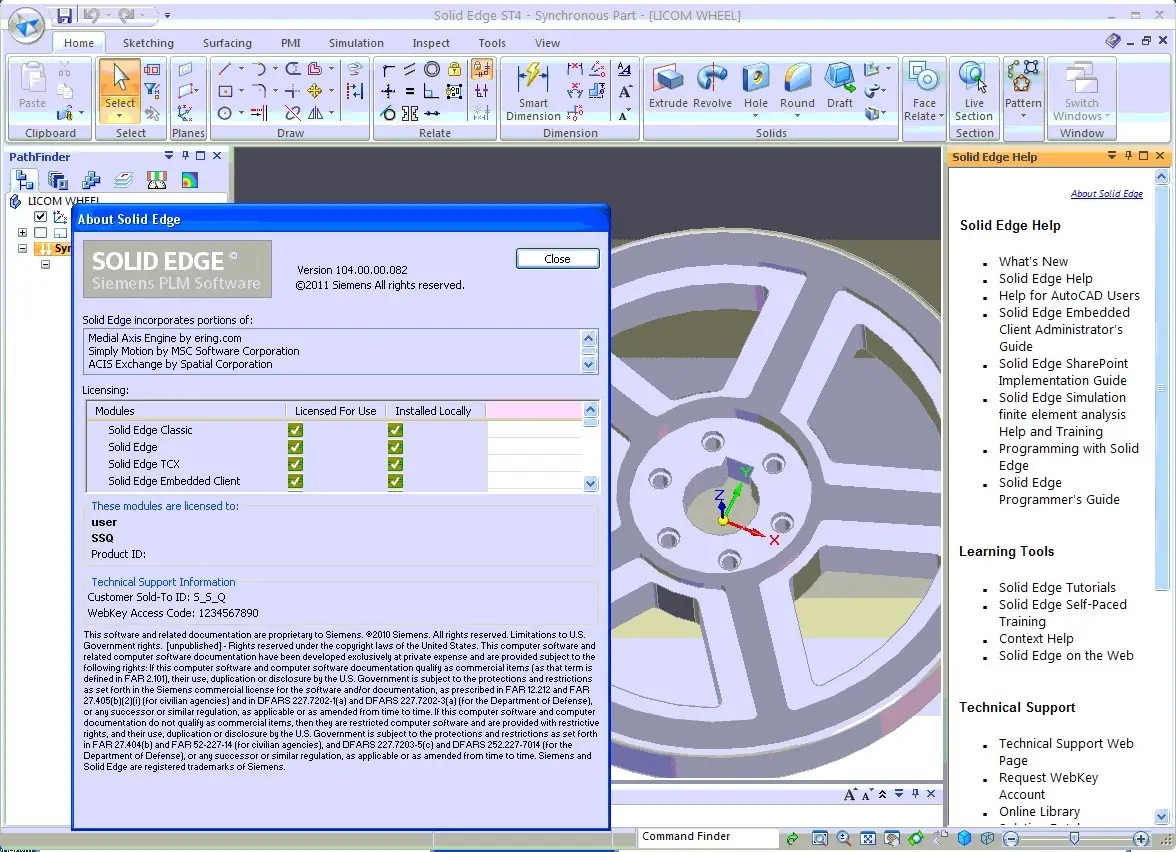The width and height of the screenshot is (1176, 852).
Task: Select the Mirror draw tool
Action: pyautogui.click(x=316, y=113)
